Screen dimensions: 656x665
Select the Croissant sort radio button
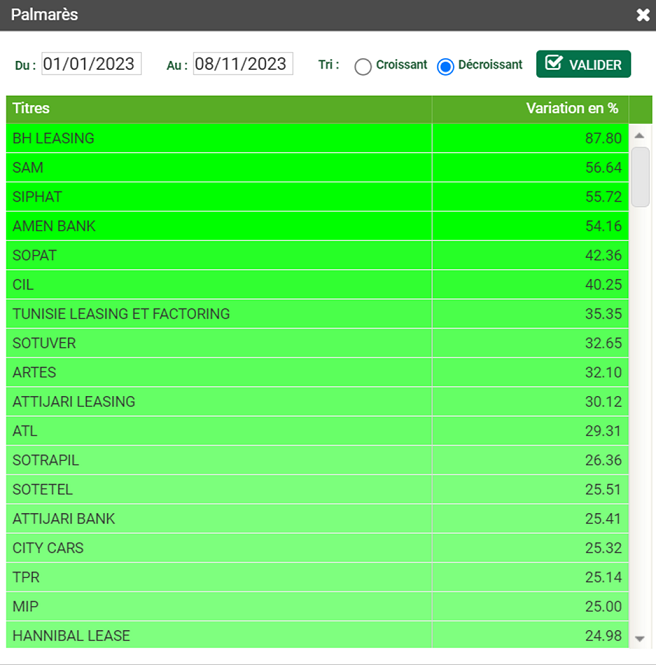point(363,67)
